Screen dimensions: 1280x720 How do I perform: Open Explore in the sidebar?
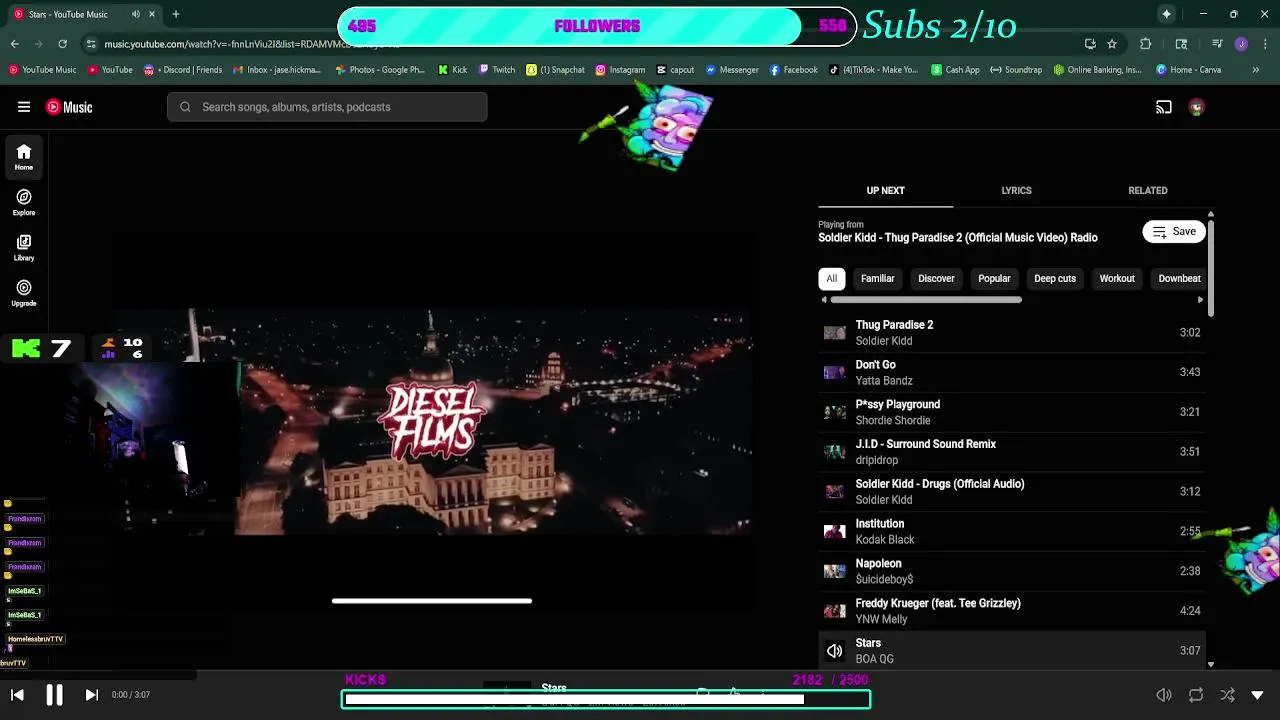coord(24,202)
